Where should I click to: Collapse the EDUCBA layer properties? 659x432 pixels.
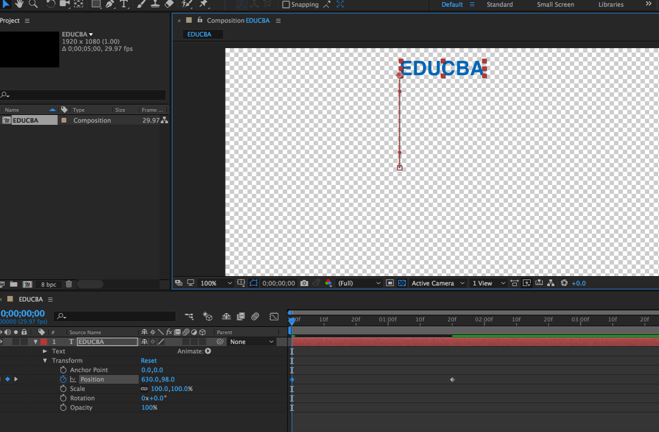[x=35, y=342]
